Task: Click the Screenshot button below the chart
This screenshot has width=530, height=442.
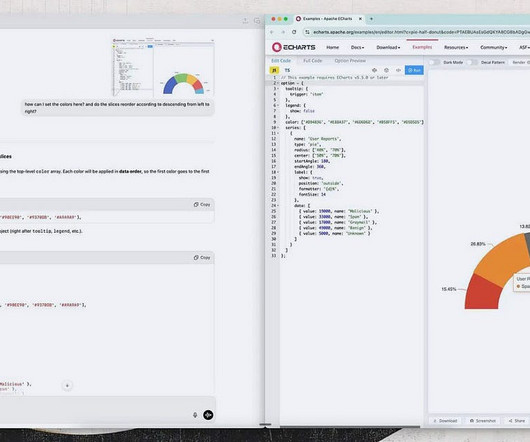Action: point(483,421)
